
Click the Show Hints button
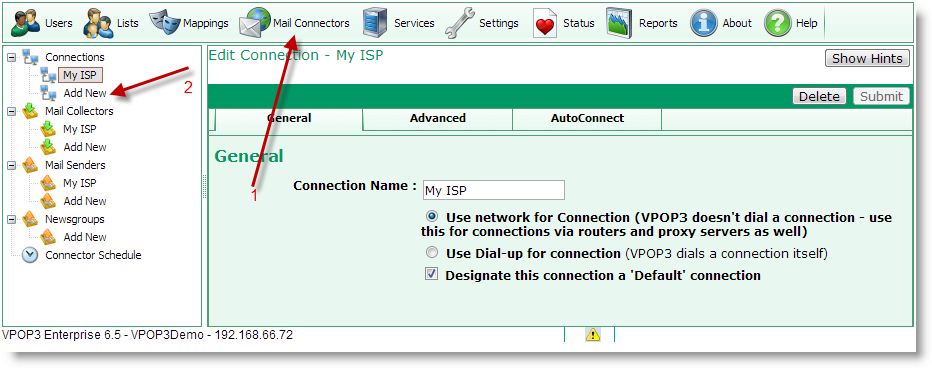click(x=867, y=58)
